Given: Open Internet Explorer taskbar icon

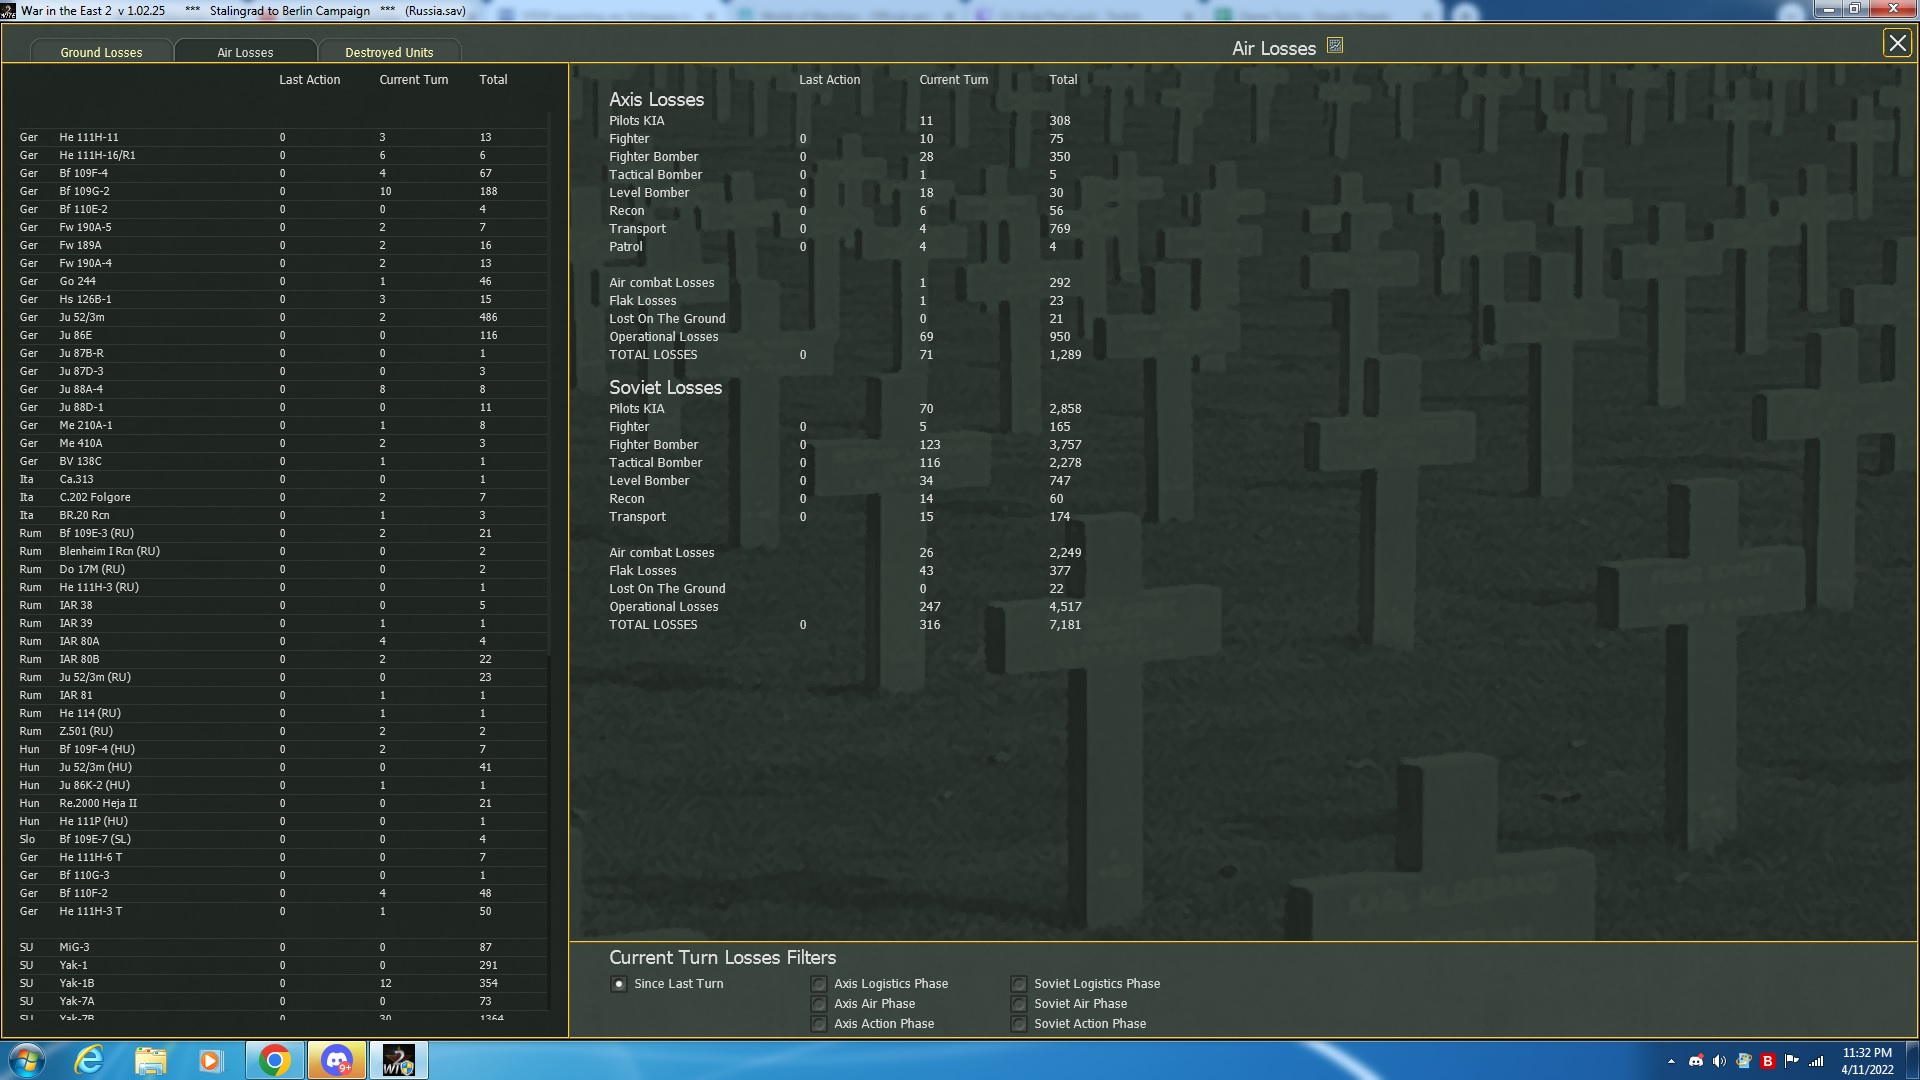Looking at the screenshot, I should tap(90, 1060).
